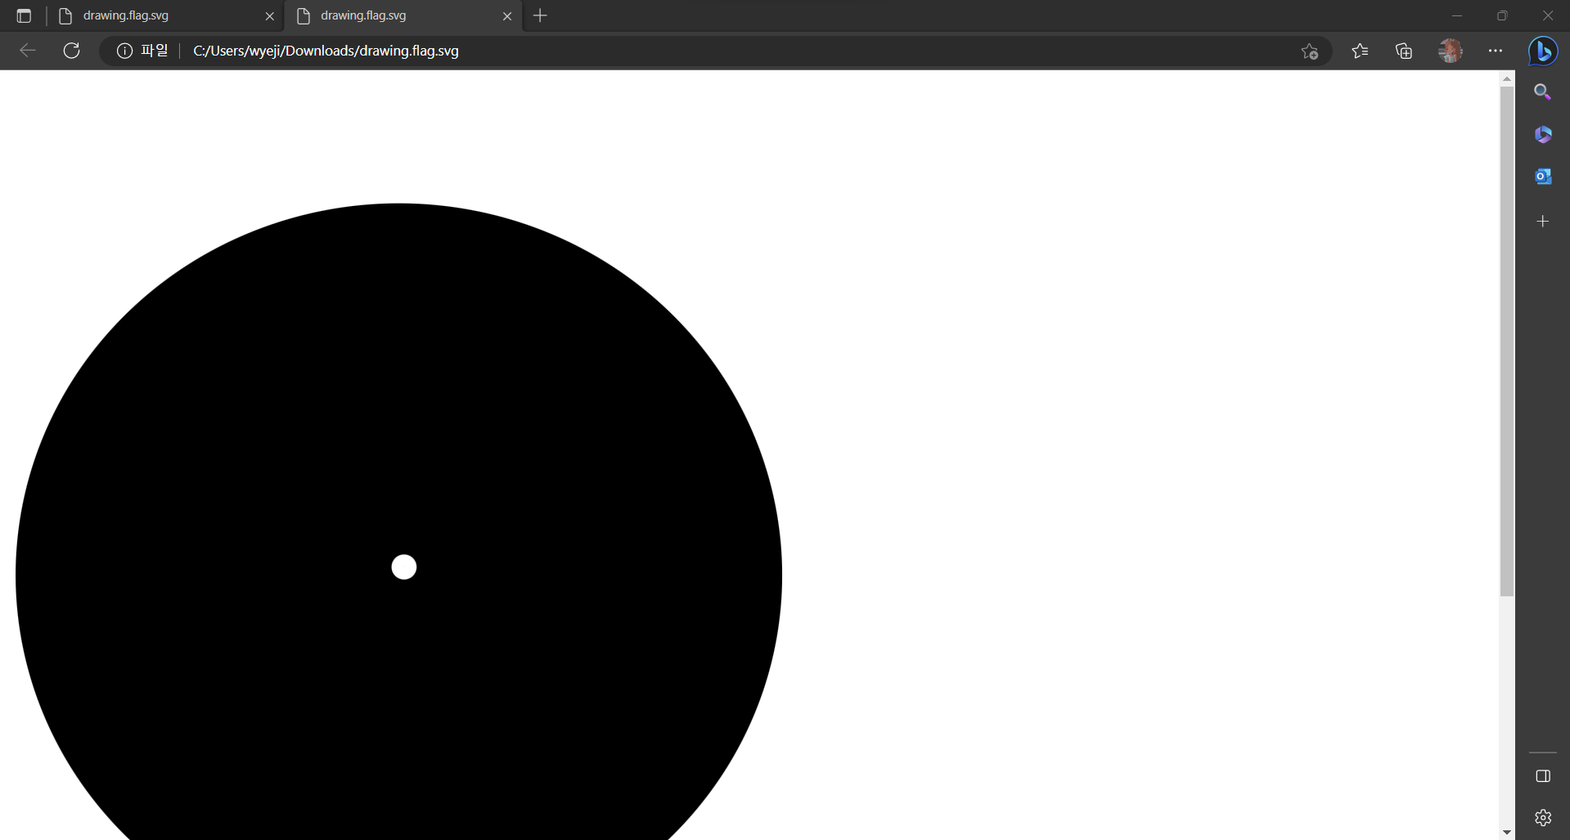Click the scroll down arrow
1570x840 pixels.
click(x=1507, y=832)
